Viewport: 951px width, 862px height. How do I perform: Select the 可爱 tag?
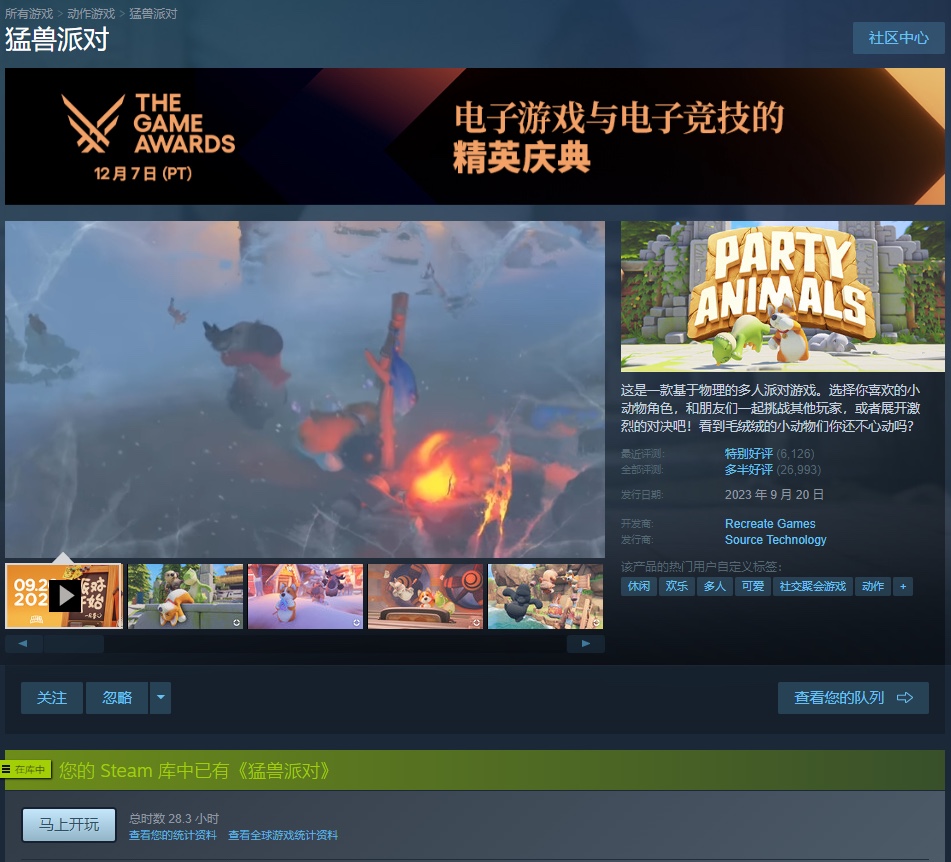pyautogui.click(x=753, y=586)
